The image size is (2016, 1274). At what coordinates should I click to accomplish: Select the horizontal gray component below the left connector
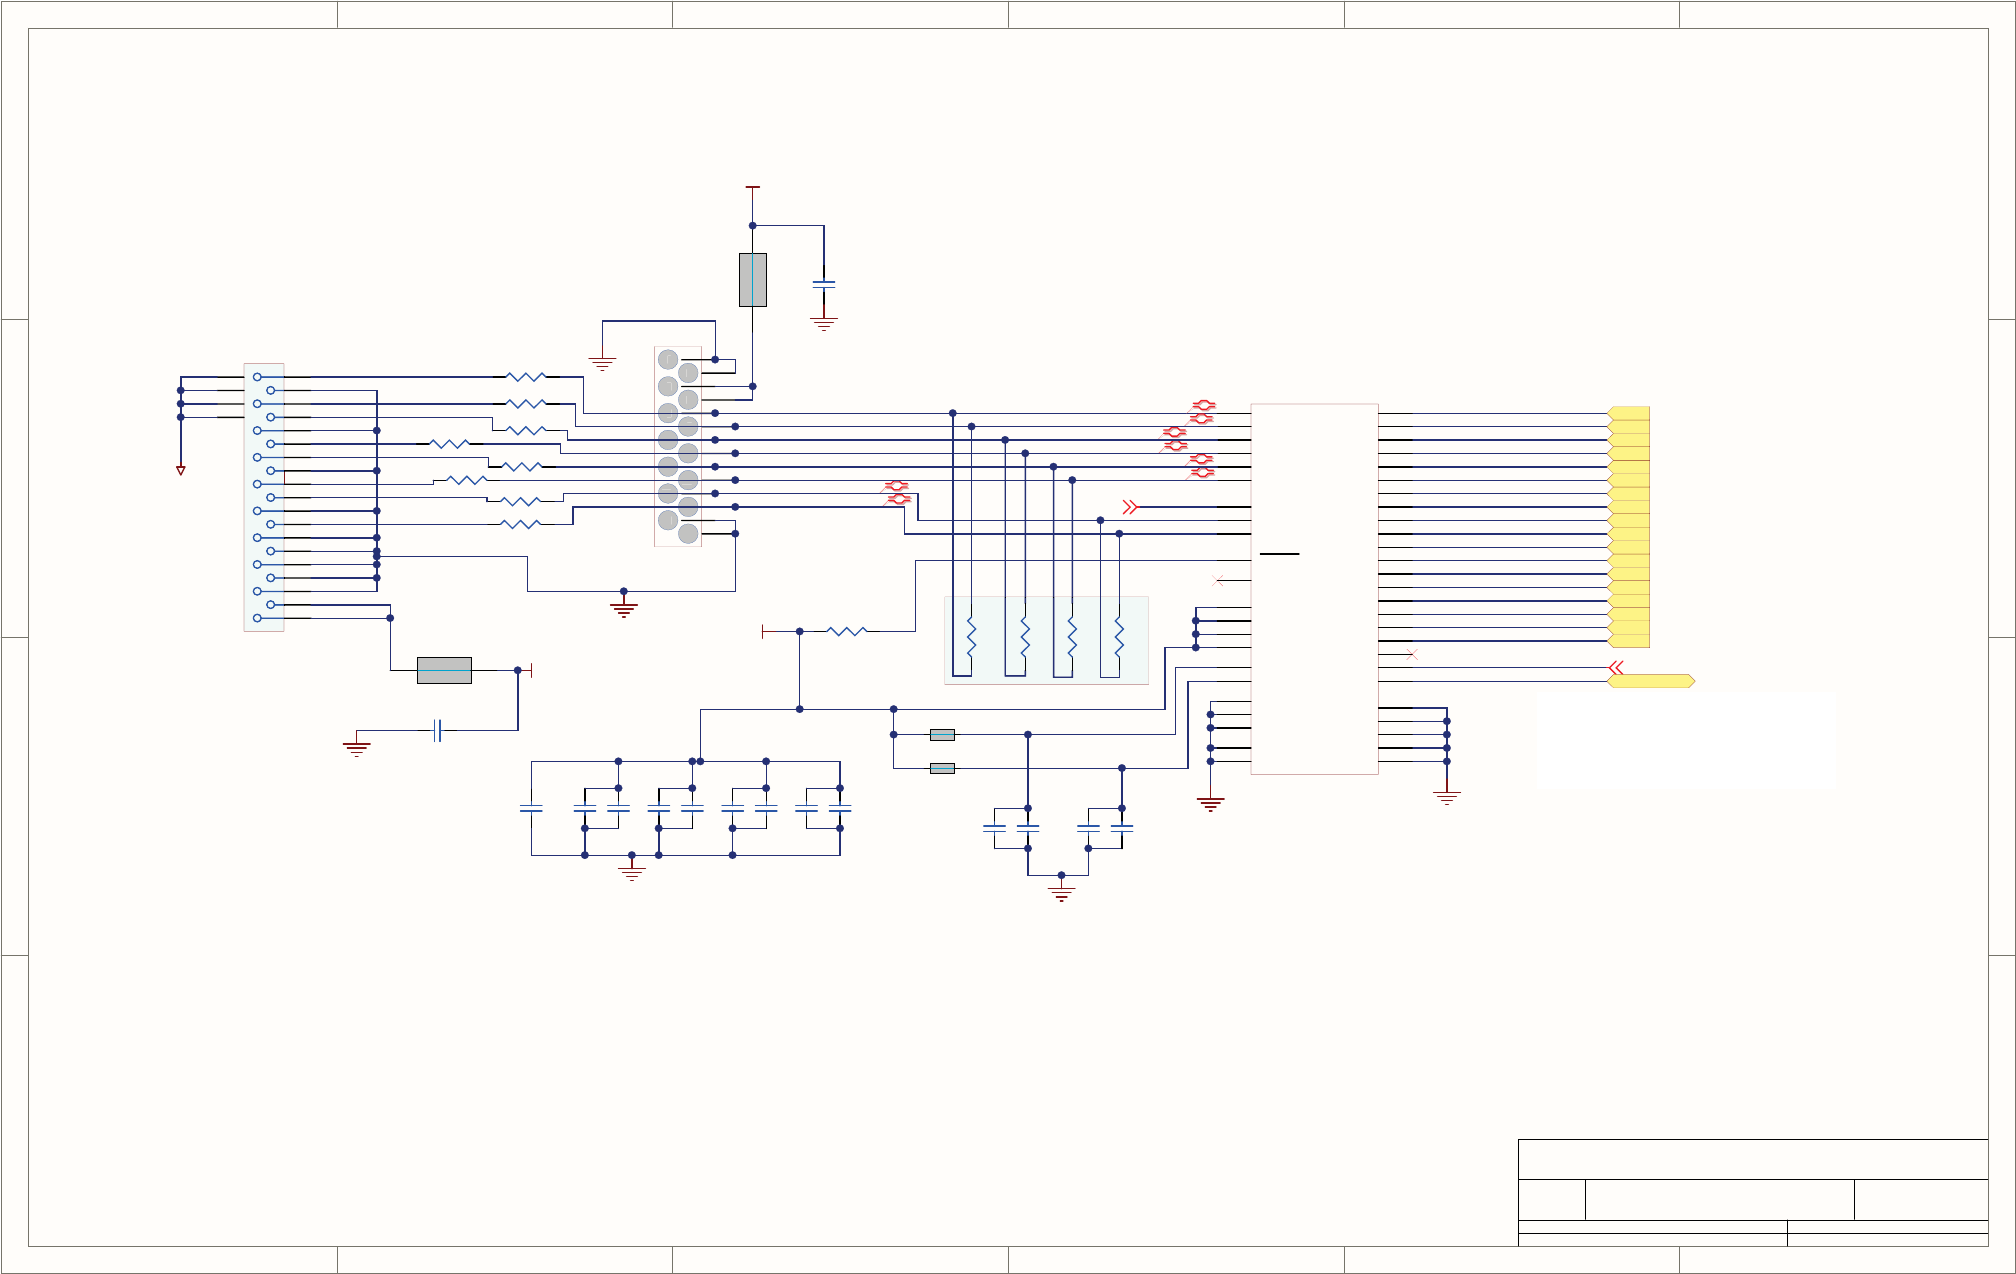pos(444,670)
